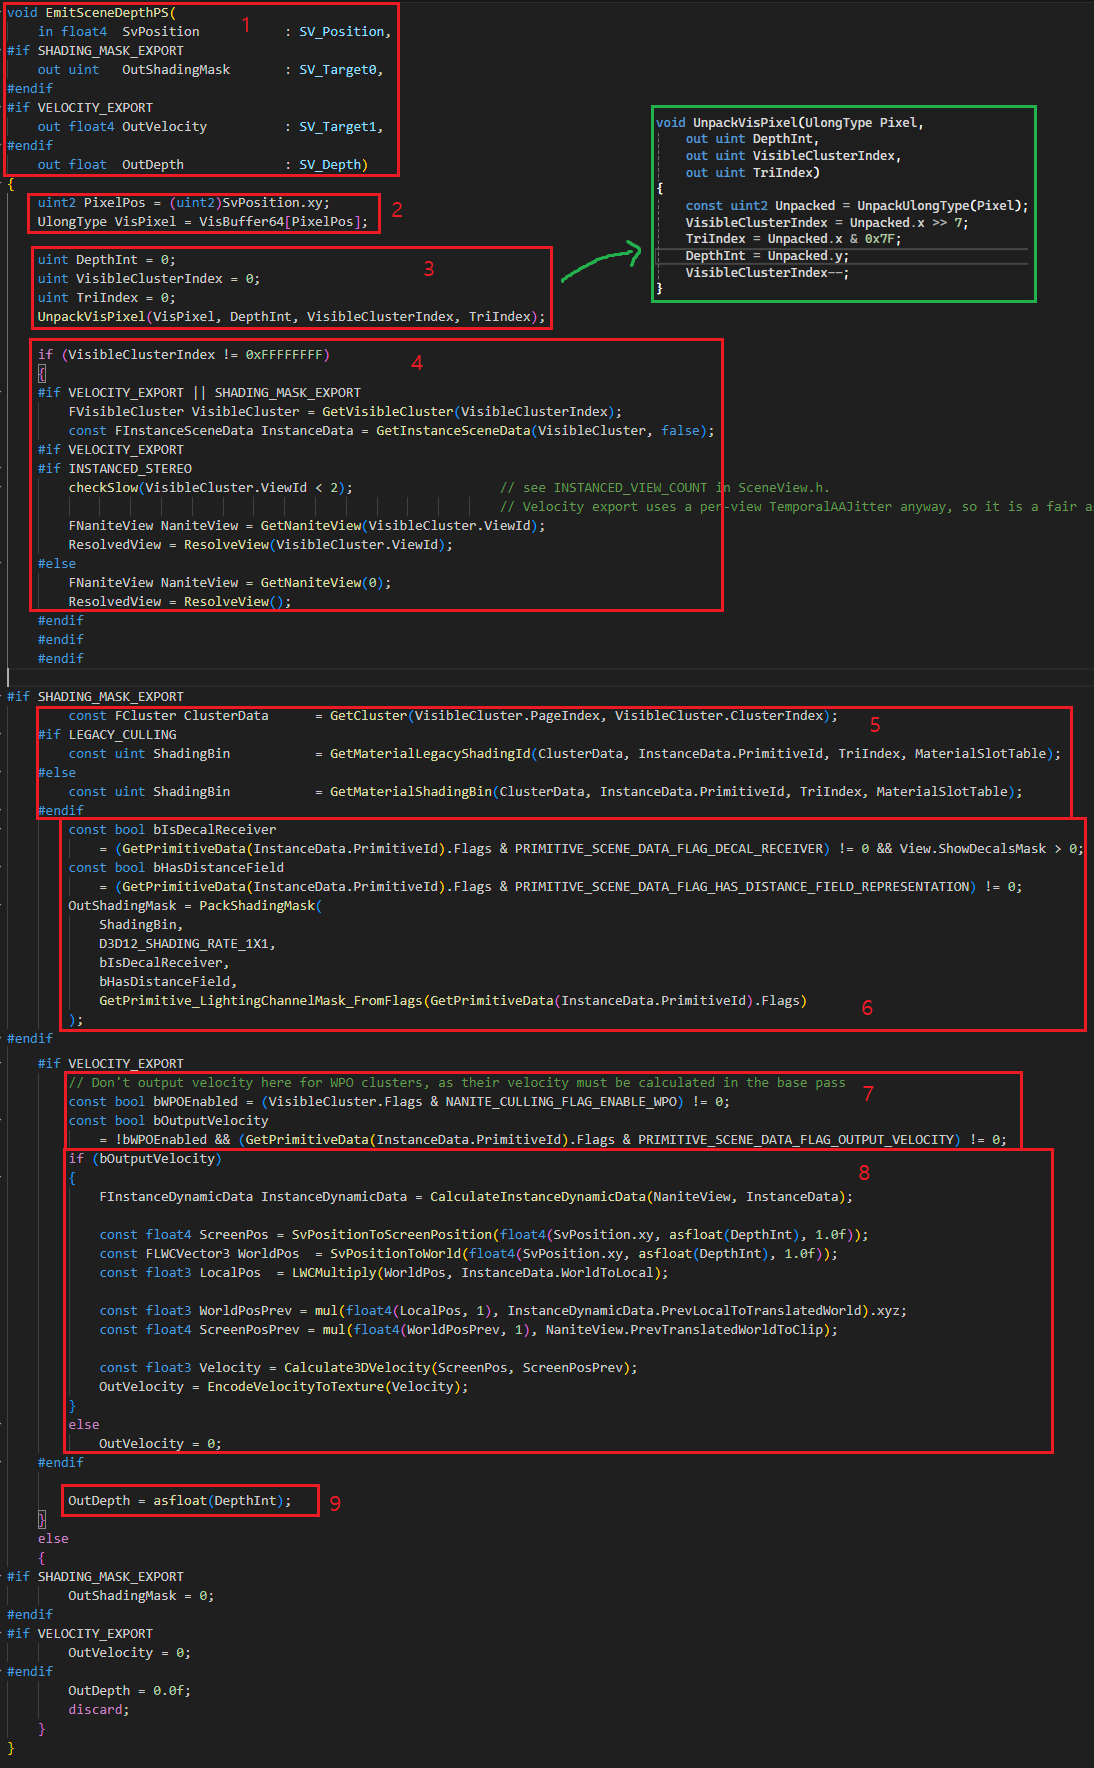The height and width of the screenshot is (1768, 1094).
Task: Click 'if (VisibleClusterIndex != 0xFFFFFFFF)' condition
Action: (x=184, y=355)
